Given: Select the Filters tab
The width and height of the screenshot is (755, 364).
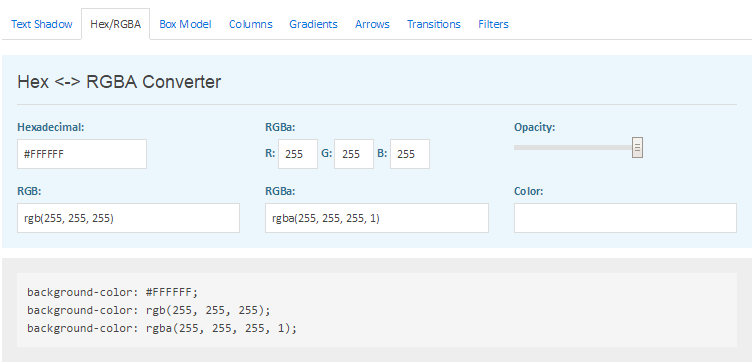Looking at the screenshot, I should click(x=494, y=24).
